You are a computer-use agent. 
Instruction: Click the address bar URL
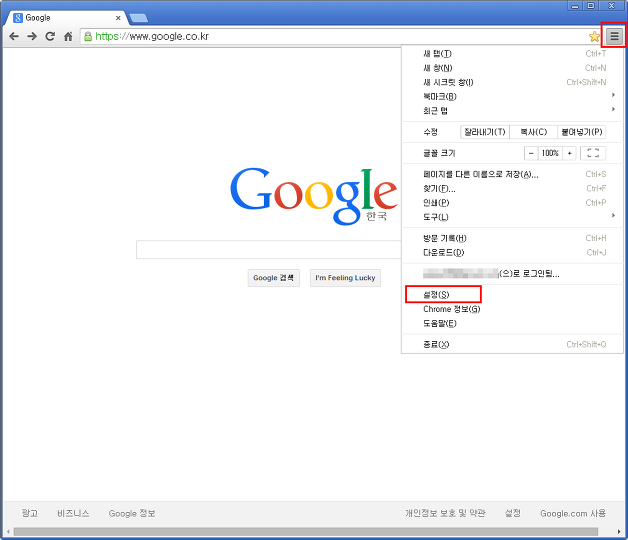pyautogui.click(x=152, y=36)
